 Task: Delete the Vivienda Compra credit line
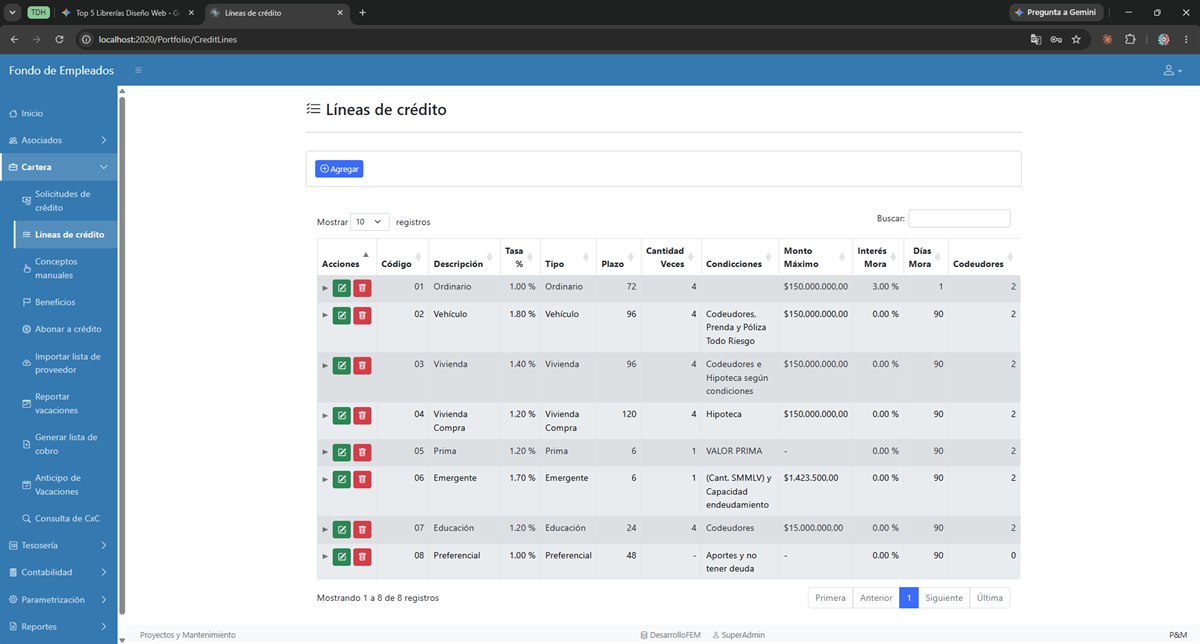[x=362, y=415]
